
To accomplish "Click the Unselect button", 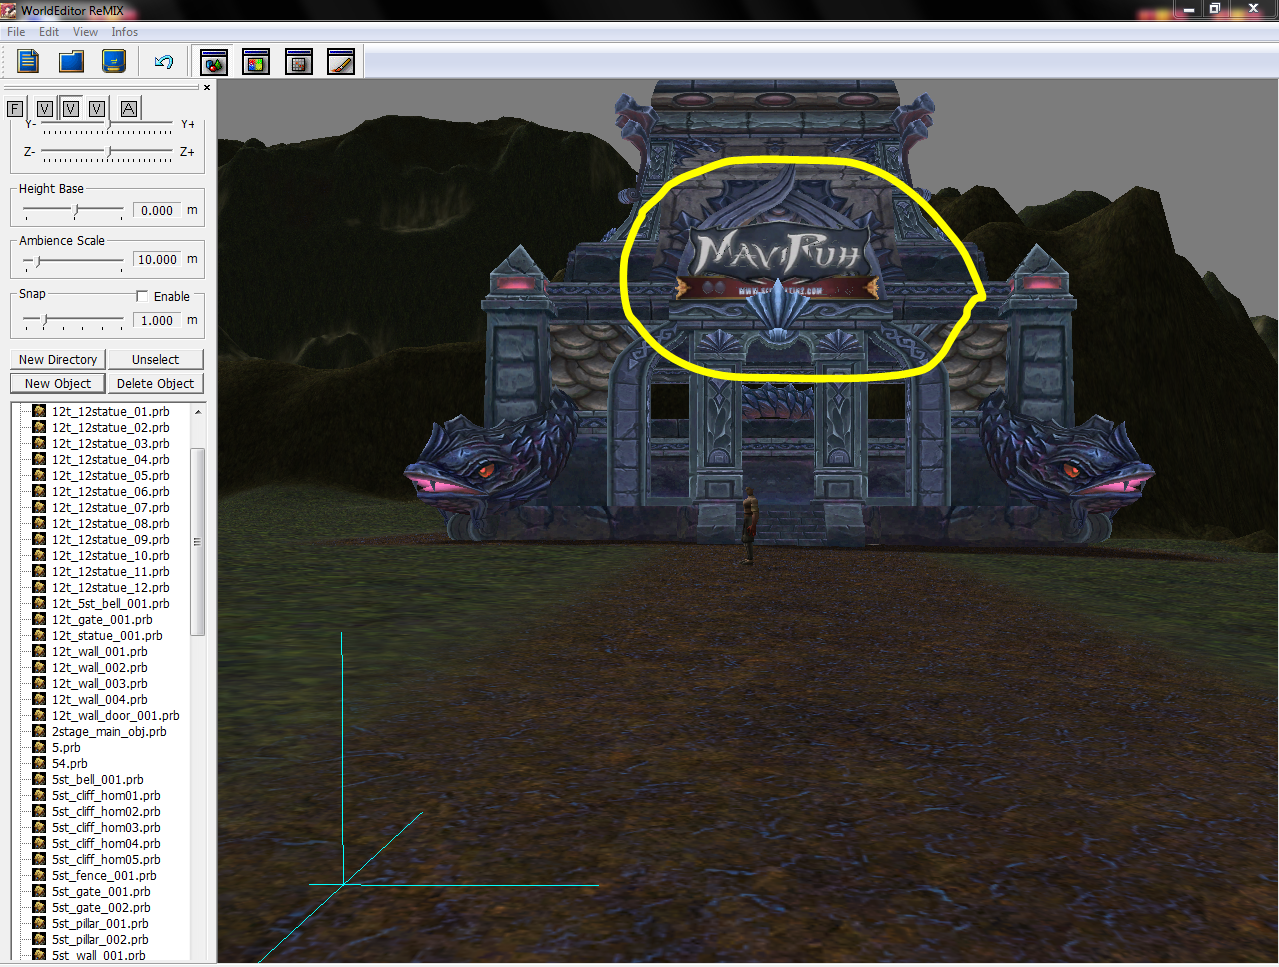I will (x=155, y=359).
